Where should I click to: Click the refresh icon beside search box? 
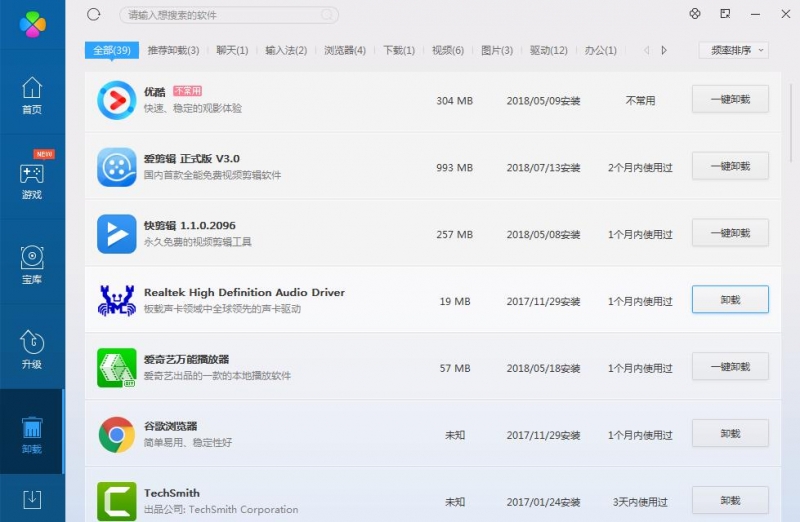[x=93, y=14]
